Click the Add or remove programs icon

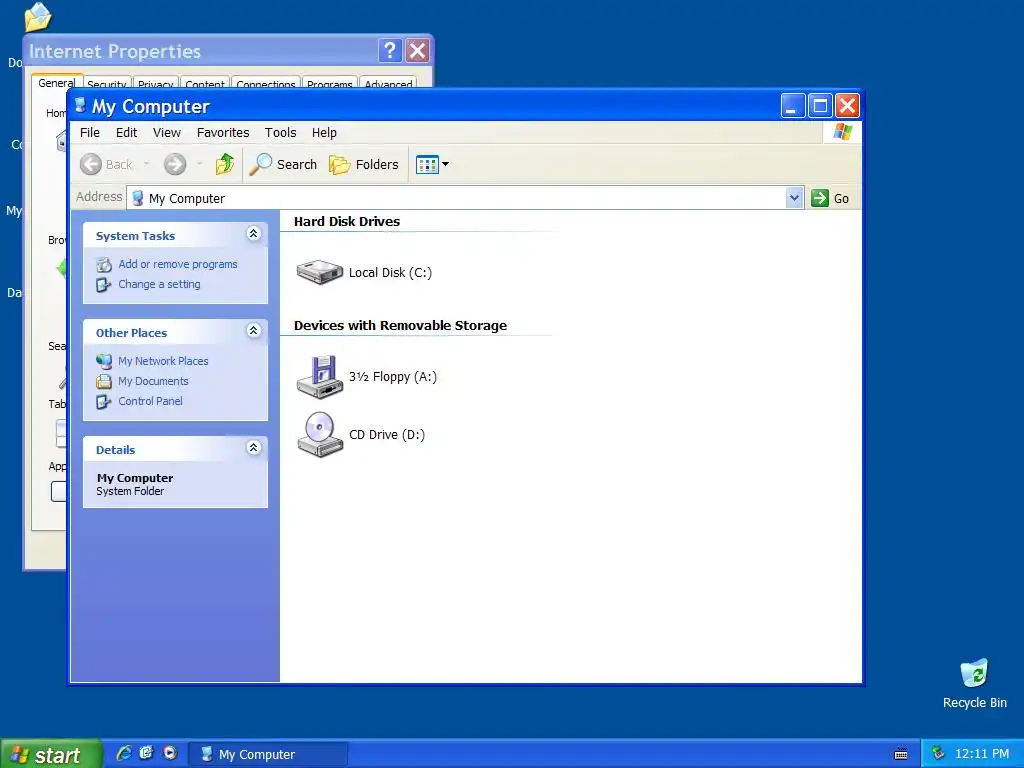(x=104, y=264)
